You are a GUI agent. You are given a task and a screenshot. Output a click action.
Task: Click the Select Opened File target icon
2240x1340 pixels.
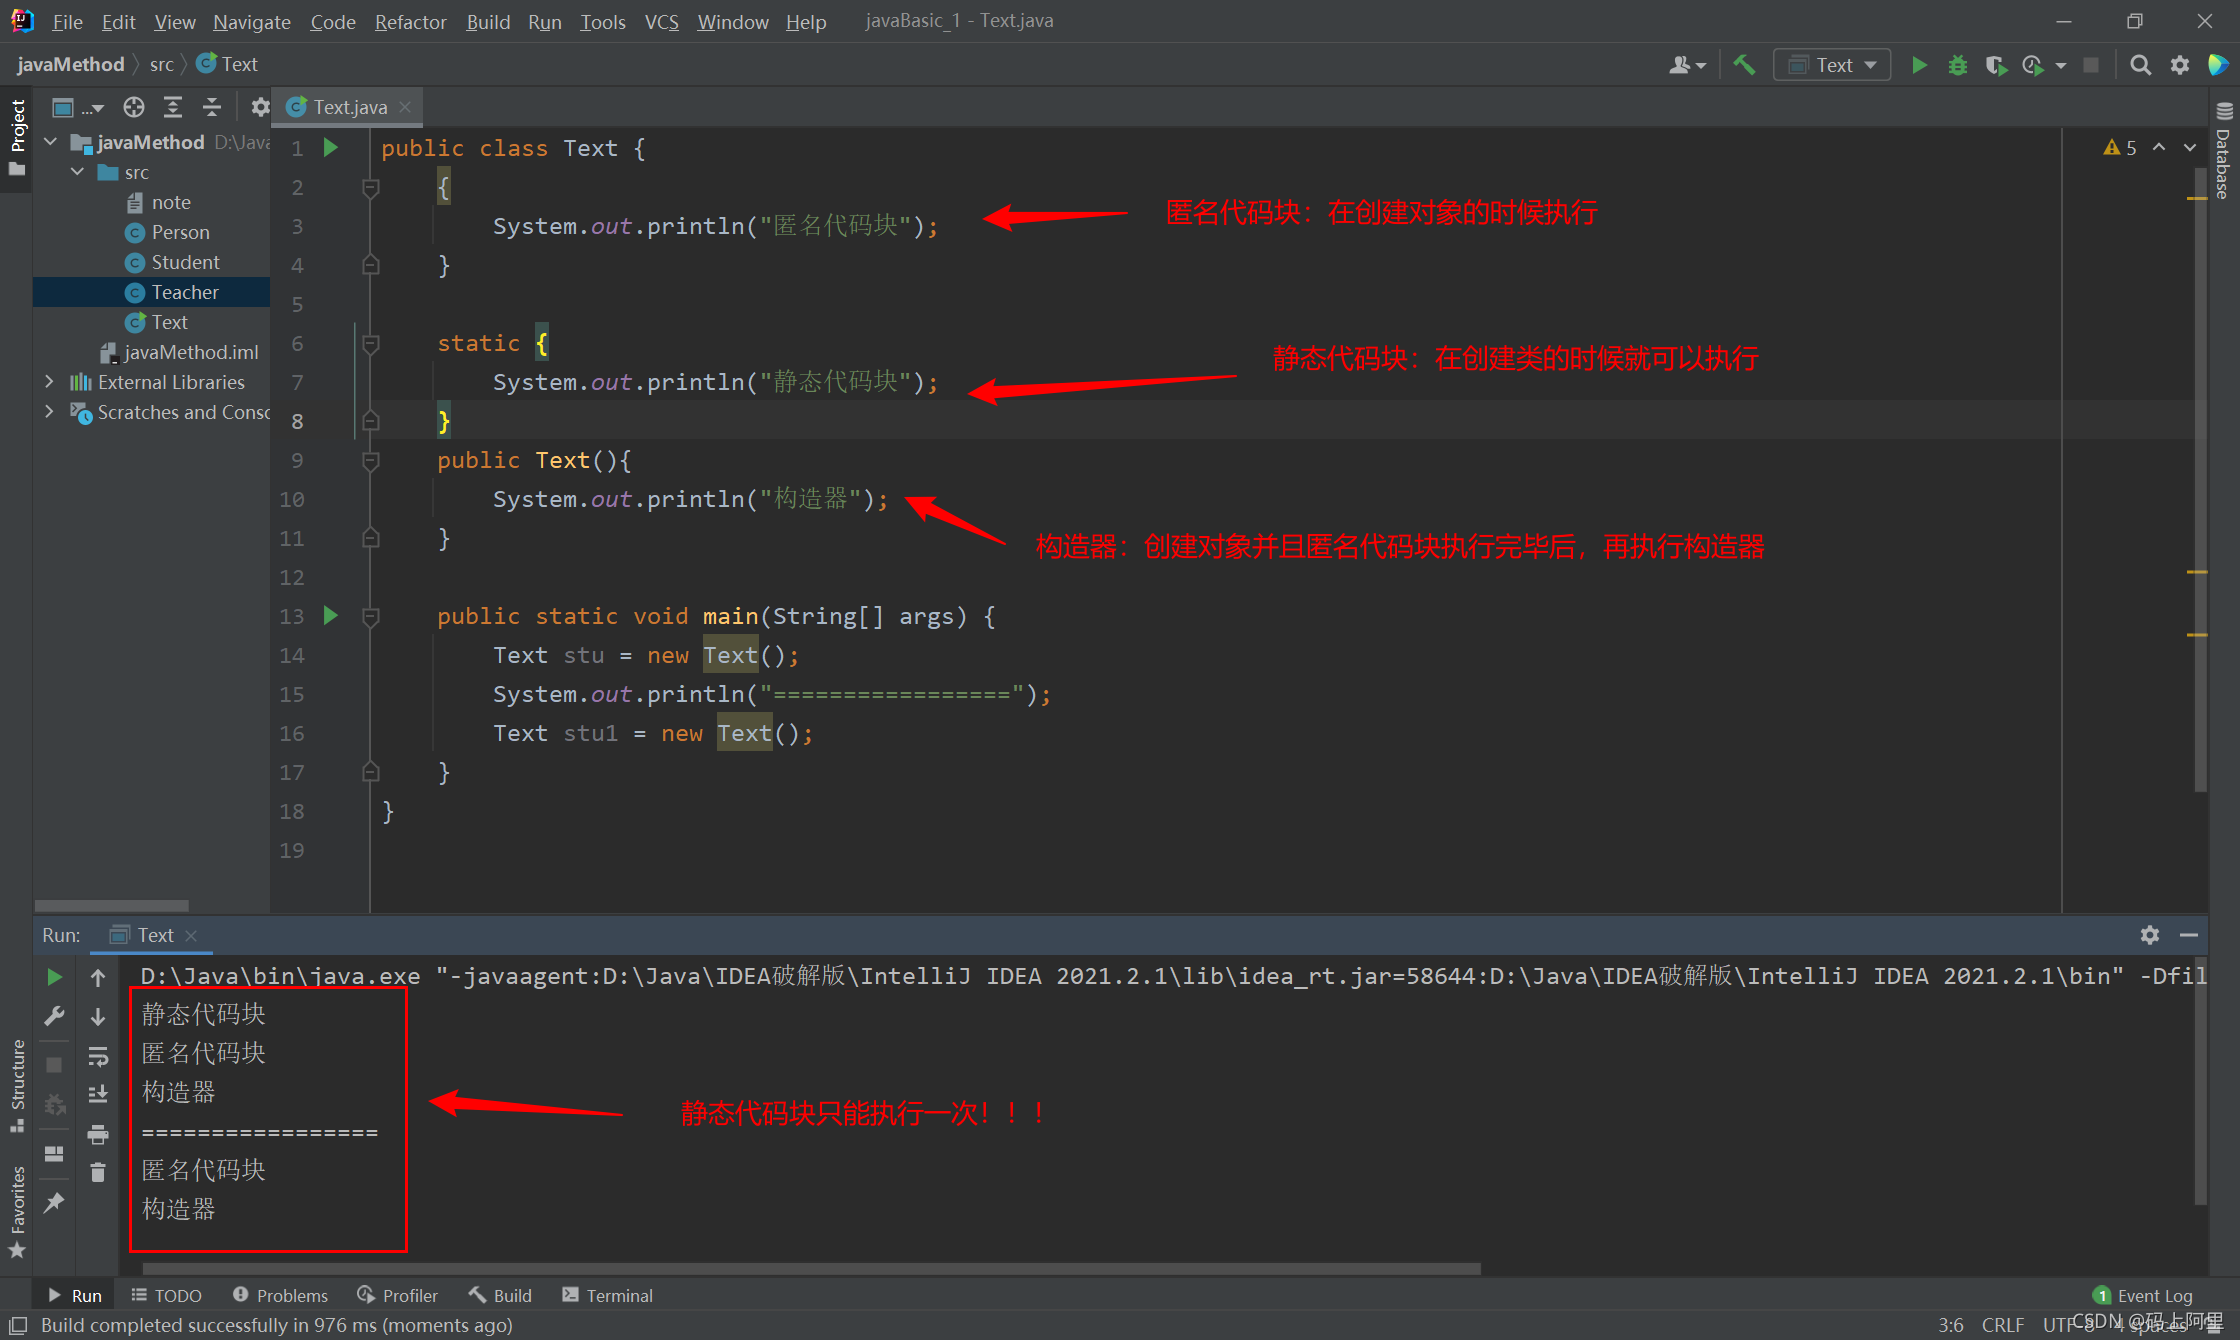pyautogui.click(x=134, y=107)
